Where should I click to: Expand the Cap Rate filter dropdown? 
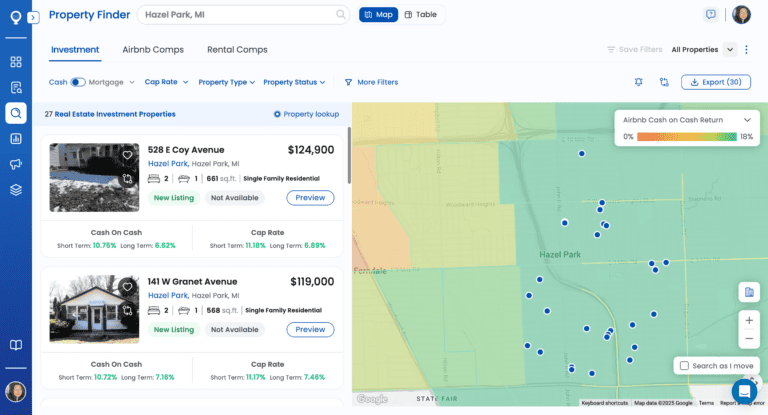166,82
